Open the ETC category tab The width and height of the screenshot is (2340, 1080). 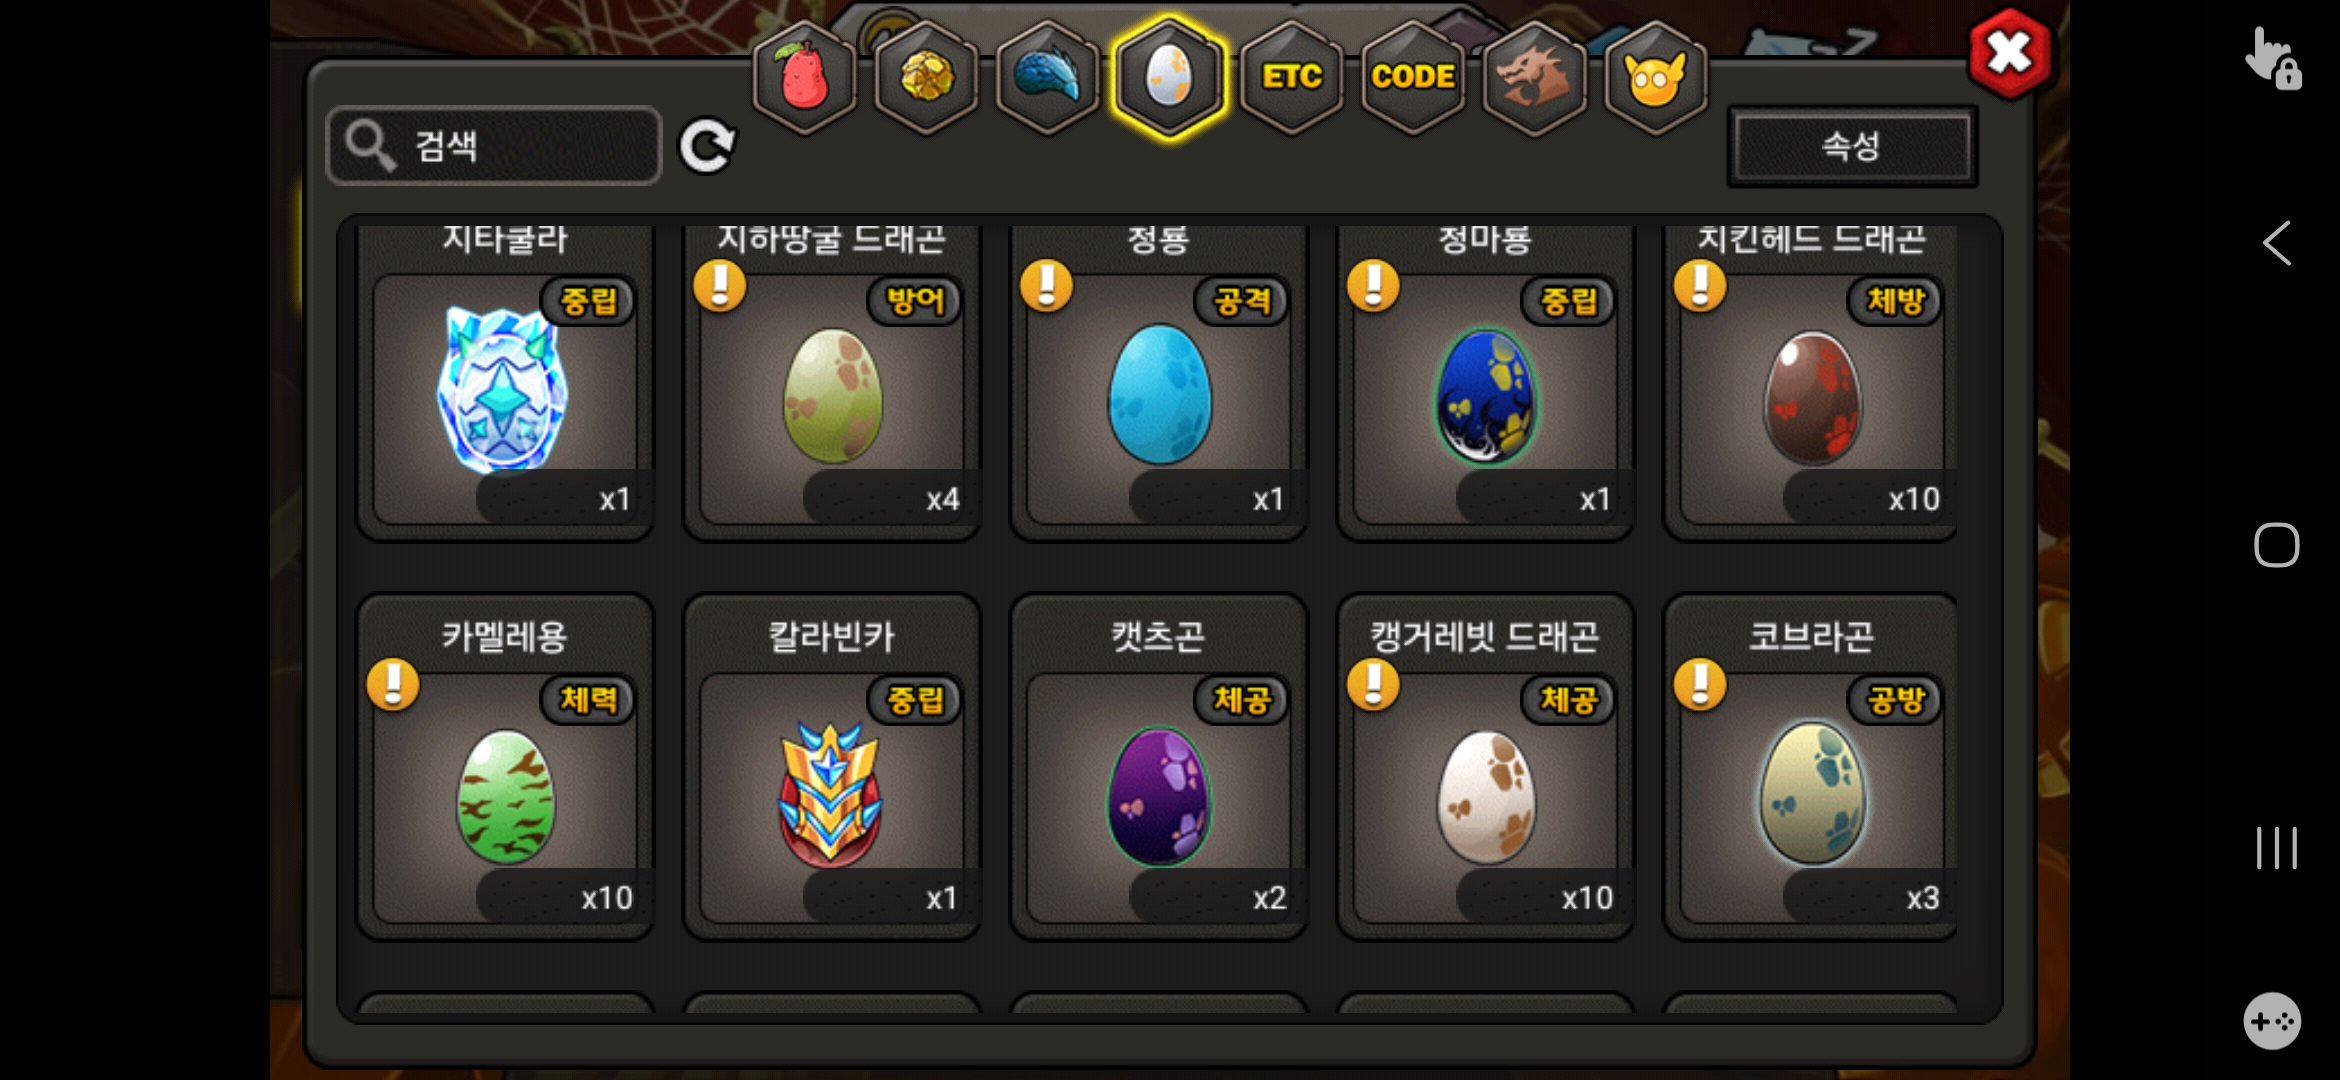click(x=1292, y=77)
